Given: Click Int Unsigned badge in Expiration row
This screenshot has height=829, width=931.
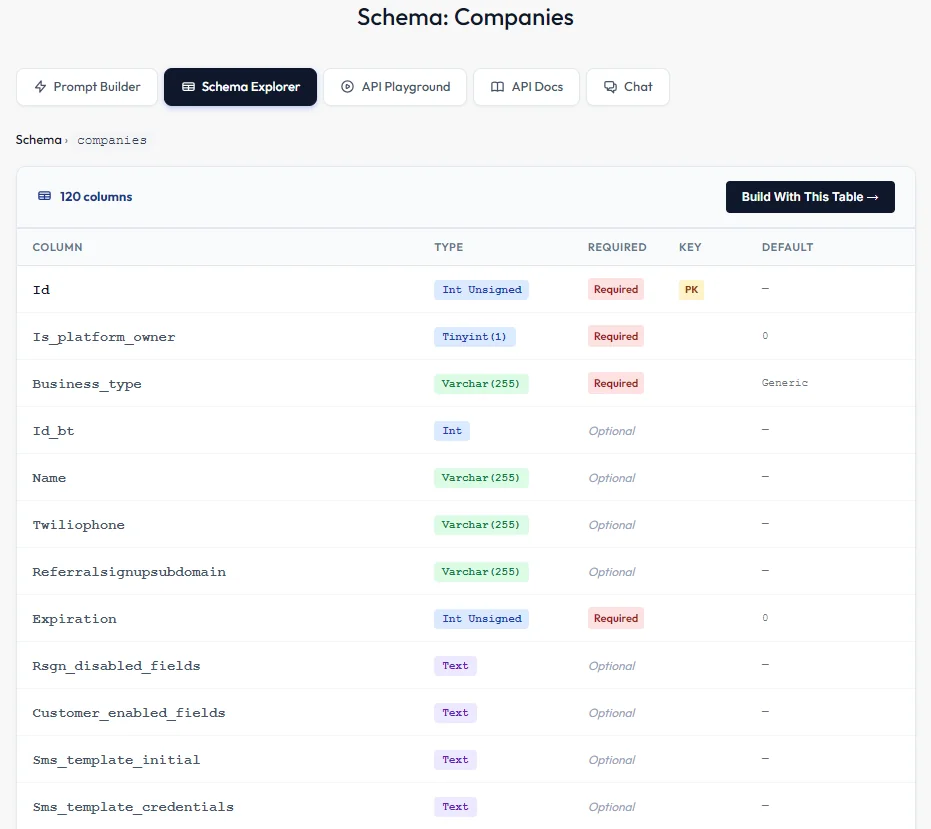Looking at the screenshot, I should [x=482, y=619].
